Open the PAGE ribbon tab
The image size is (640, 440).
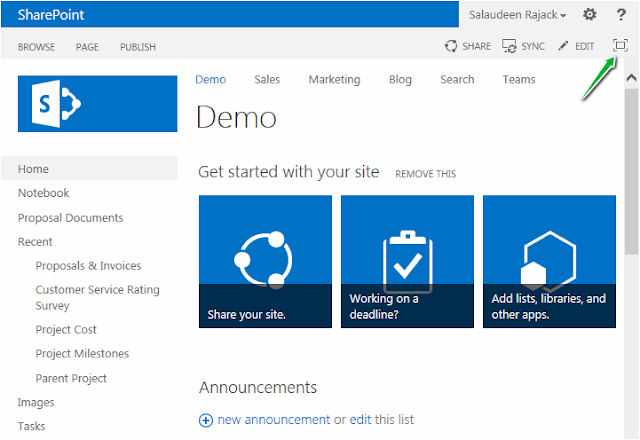(x=87, y=47)
